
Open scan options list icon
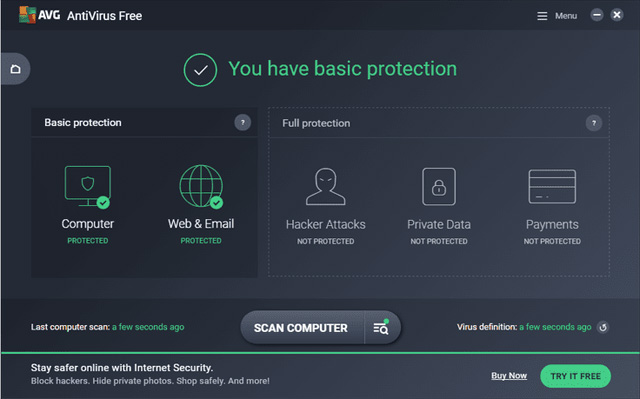click(381, 328)
